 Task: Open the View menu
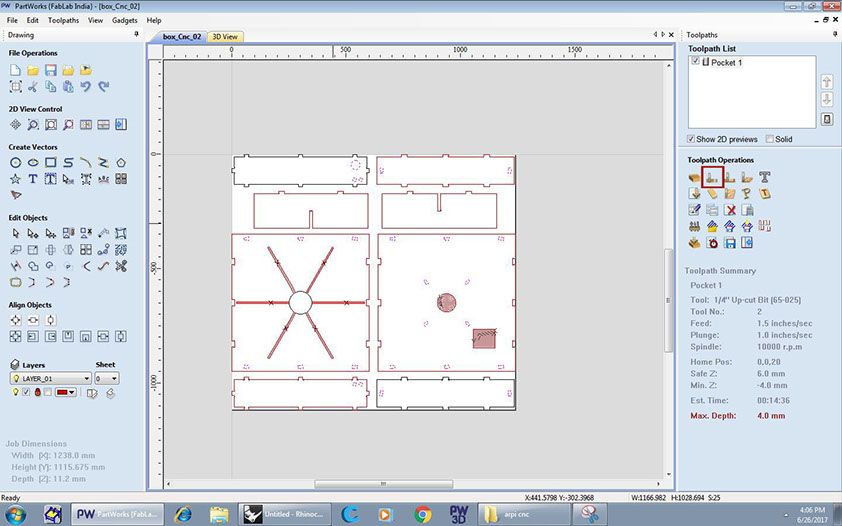pos(96,20)
